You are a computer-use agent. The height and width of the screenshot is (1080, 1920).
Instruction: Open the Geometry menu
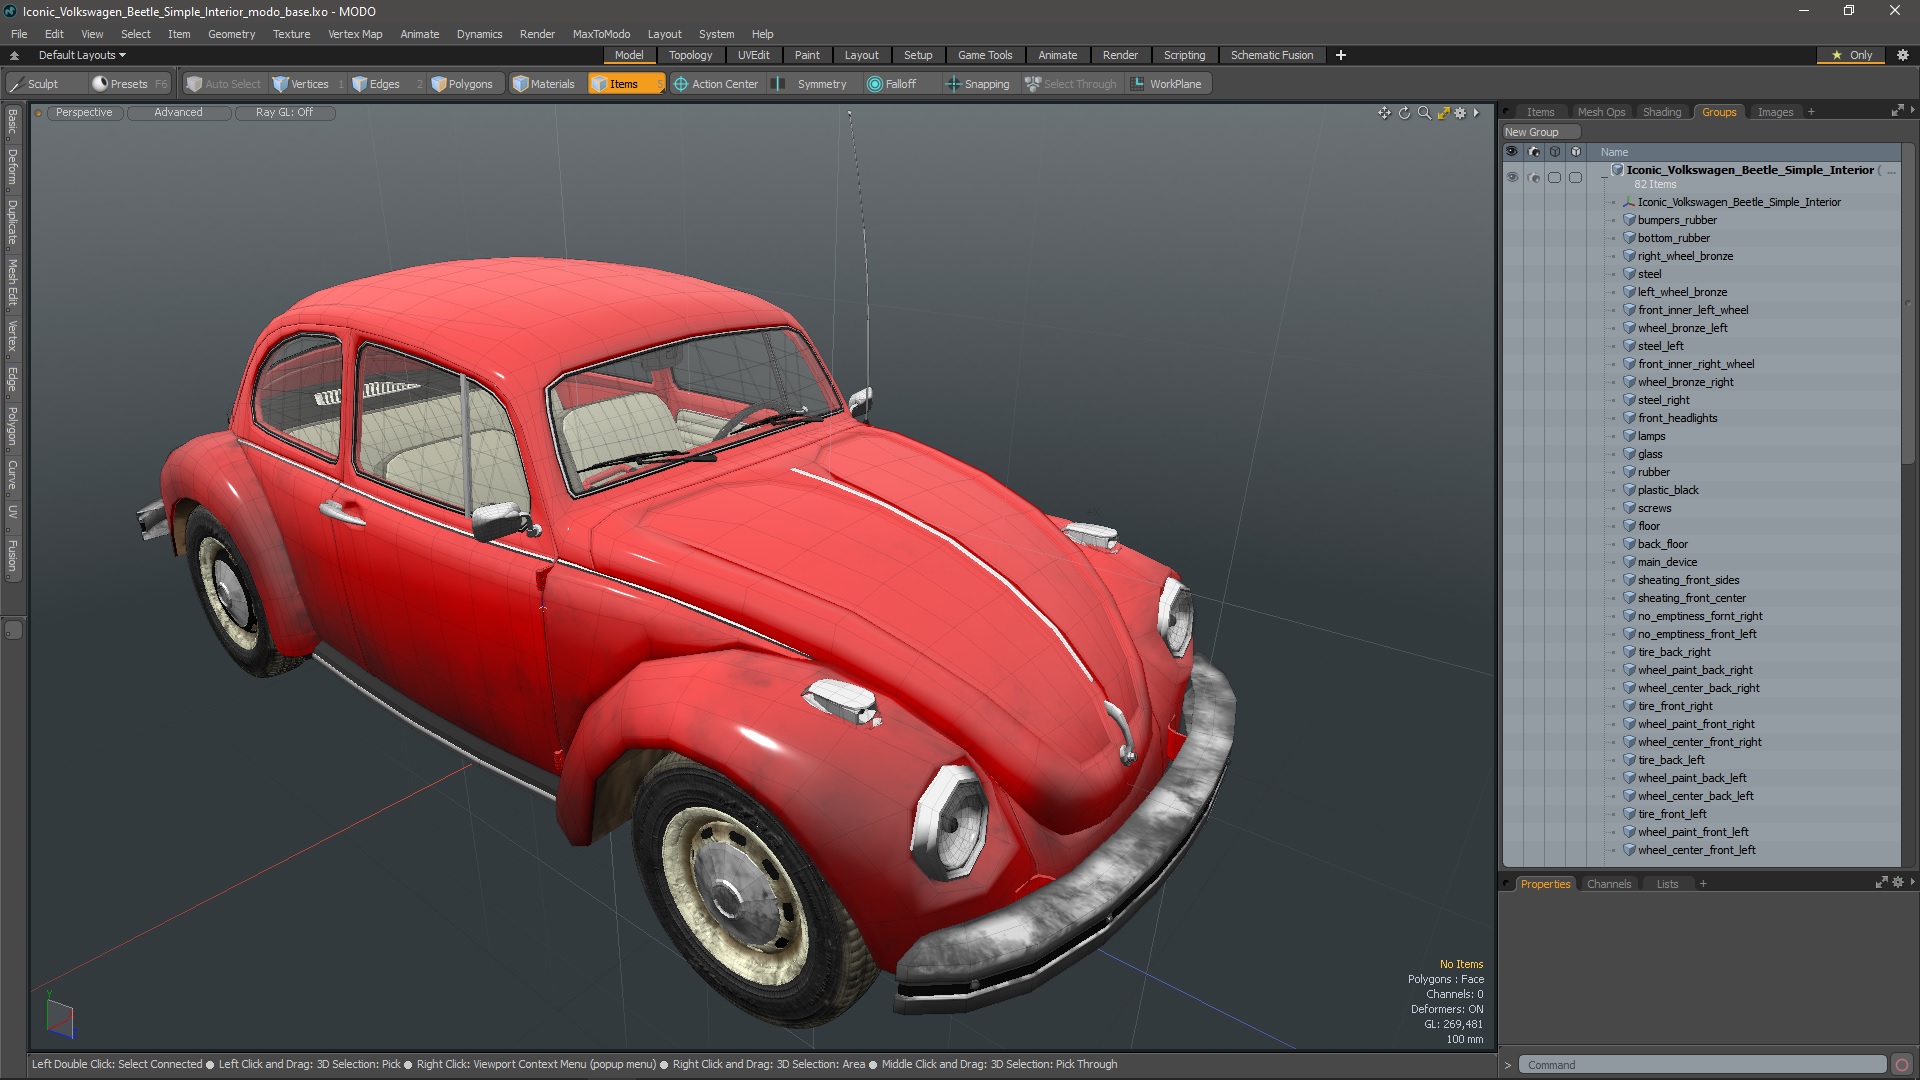click(231, 34)
